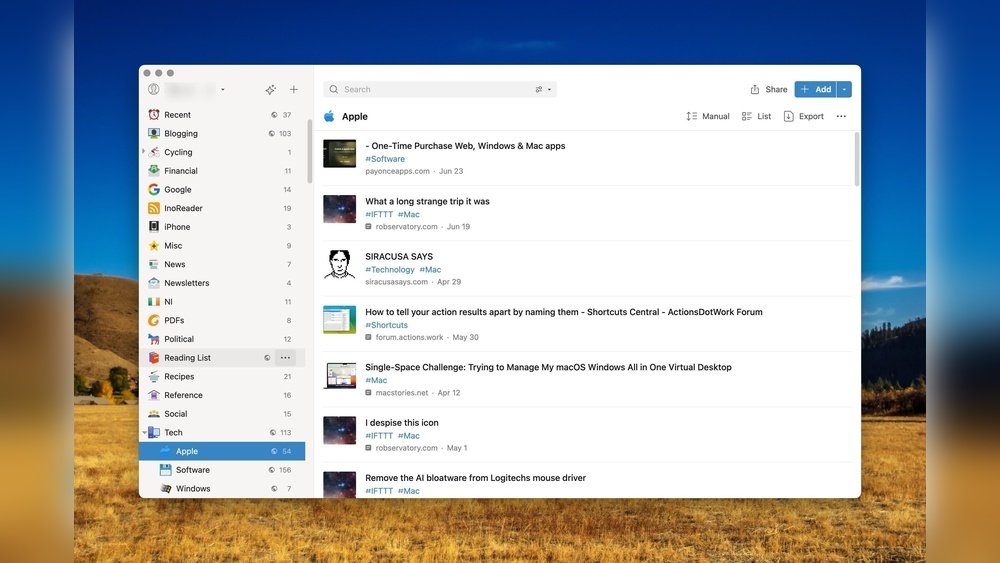
Task: Click the Reading List book icon
Action: point(154,358)
